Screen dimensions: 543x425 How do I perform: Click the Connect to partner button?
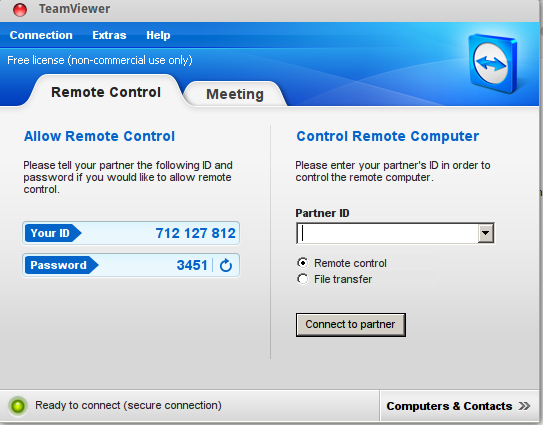point(350,325)
